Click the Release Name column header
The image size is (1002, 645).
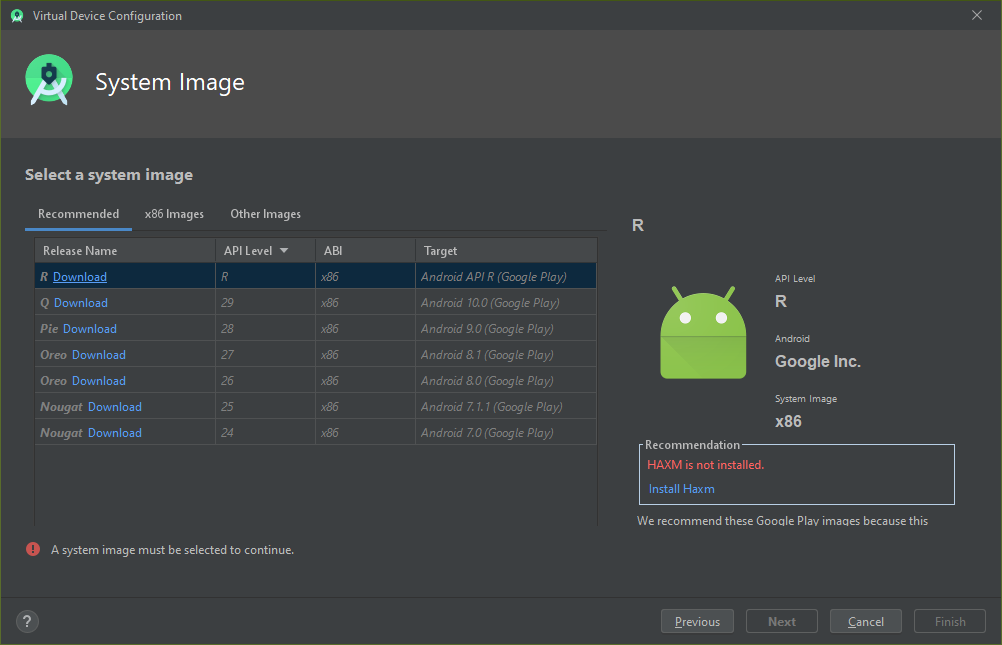(x=80, y=251)
